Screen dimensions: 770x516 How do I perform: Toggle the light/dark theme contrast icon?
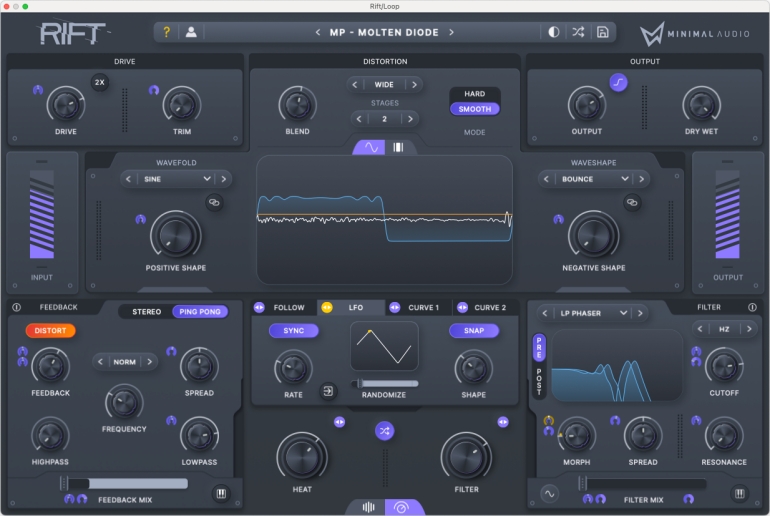[x=554, y=32]
